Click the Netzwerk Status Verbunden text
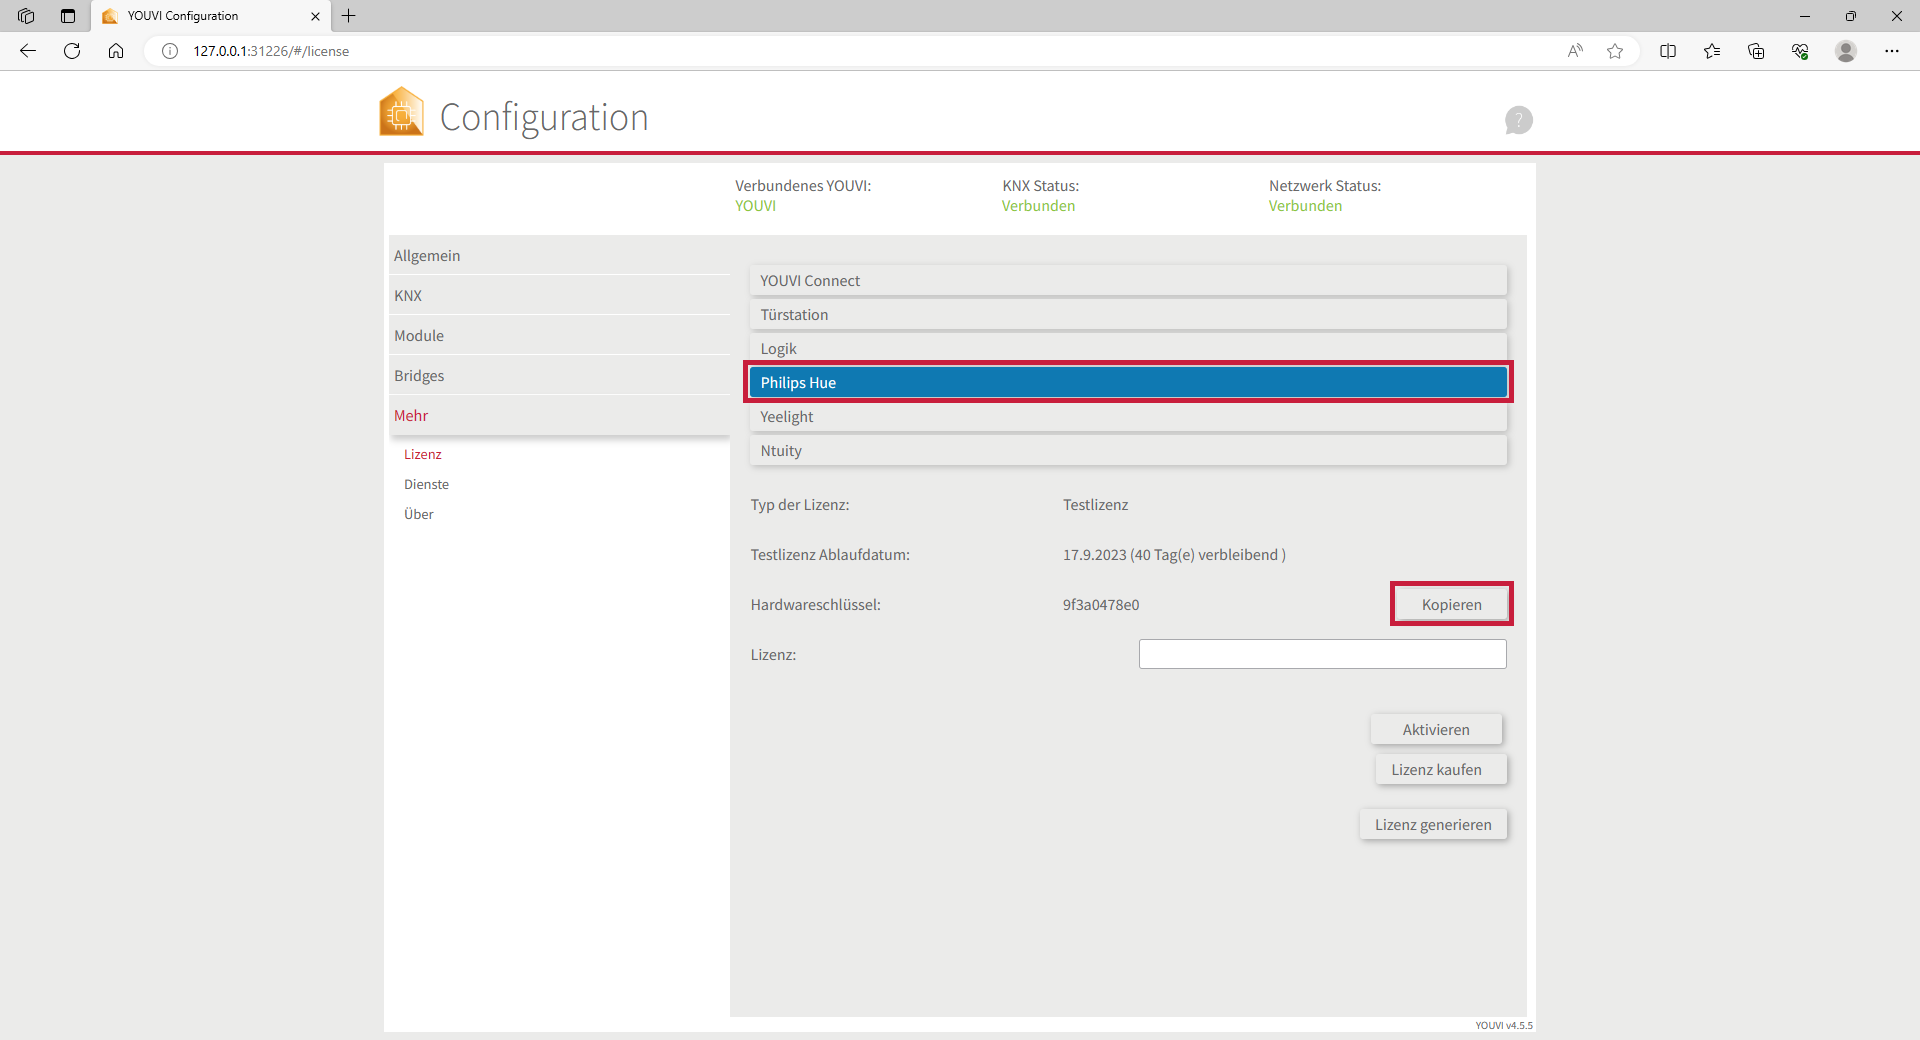The image size is (1920, 1040). tap(1305, 206)
